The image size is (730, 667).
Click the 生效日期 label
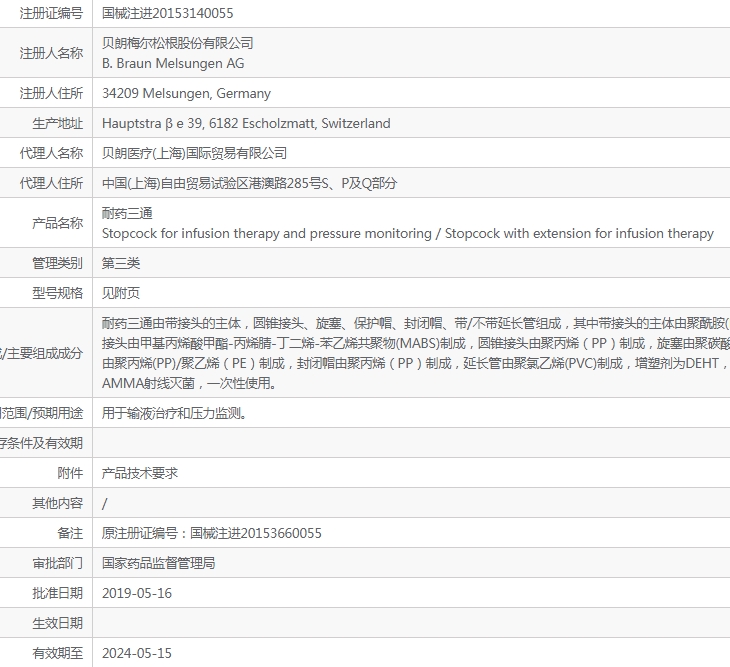click(57, 623)
